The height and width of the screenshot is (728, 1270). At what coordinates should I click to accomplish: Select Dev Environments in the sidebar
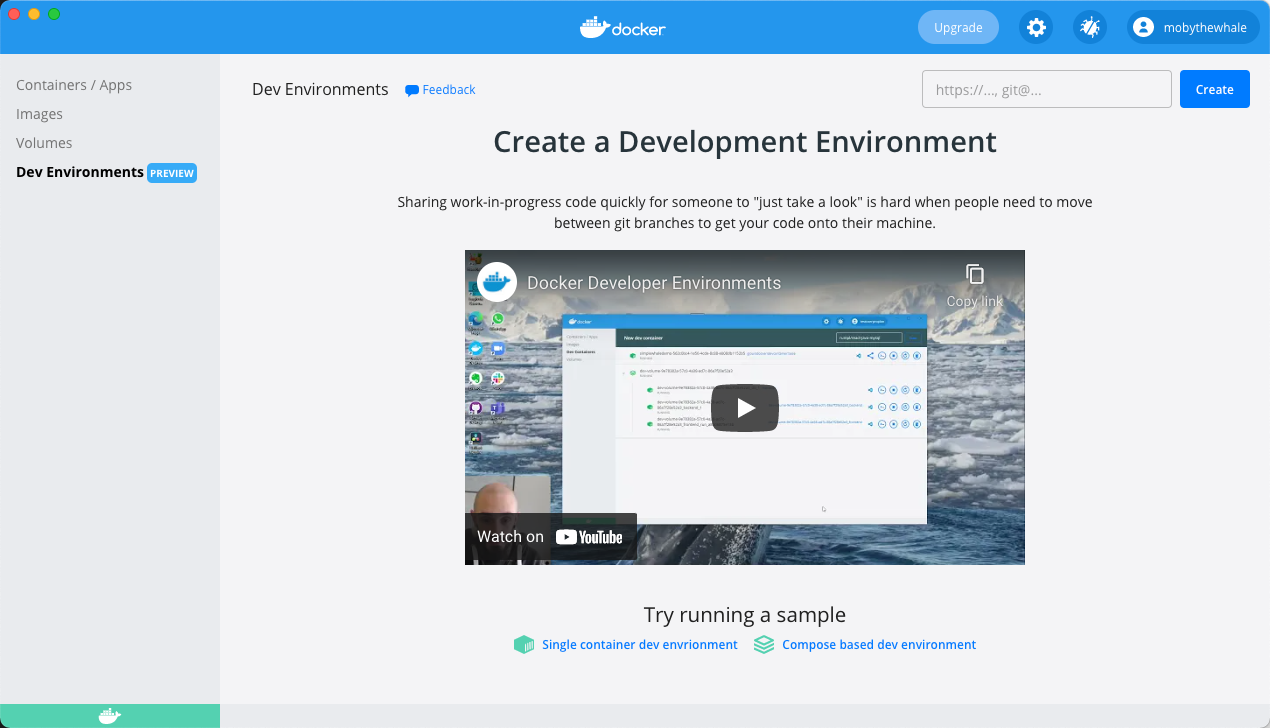(79, 172)
